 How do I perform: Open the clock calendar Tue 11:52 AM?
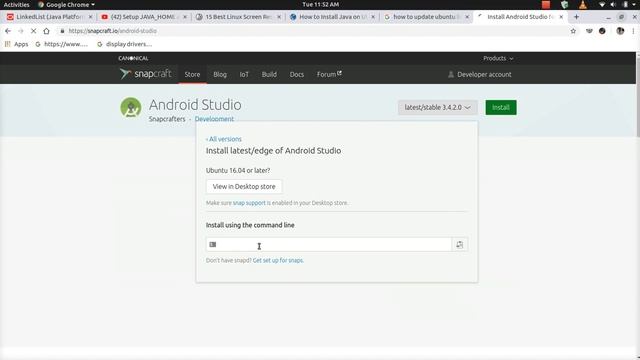320,4
